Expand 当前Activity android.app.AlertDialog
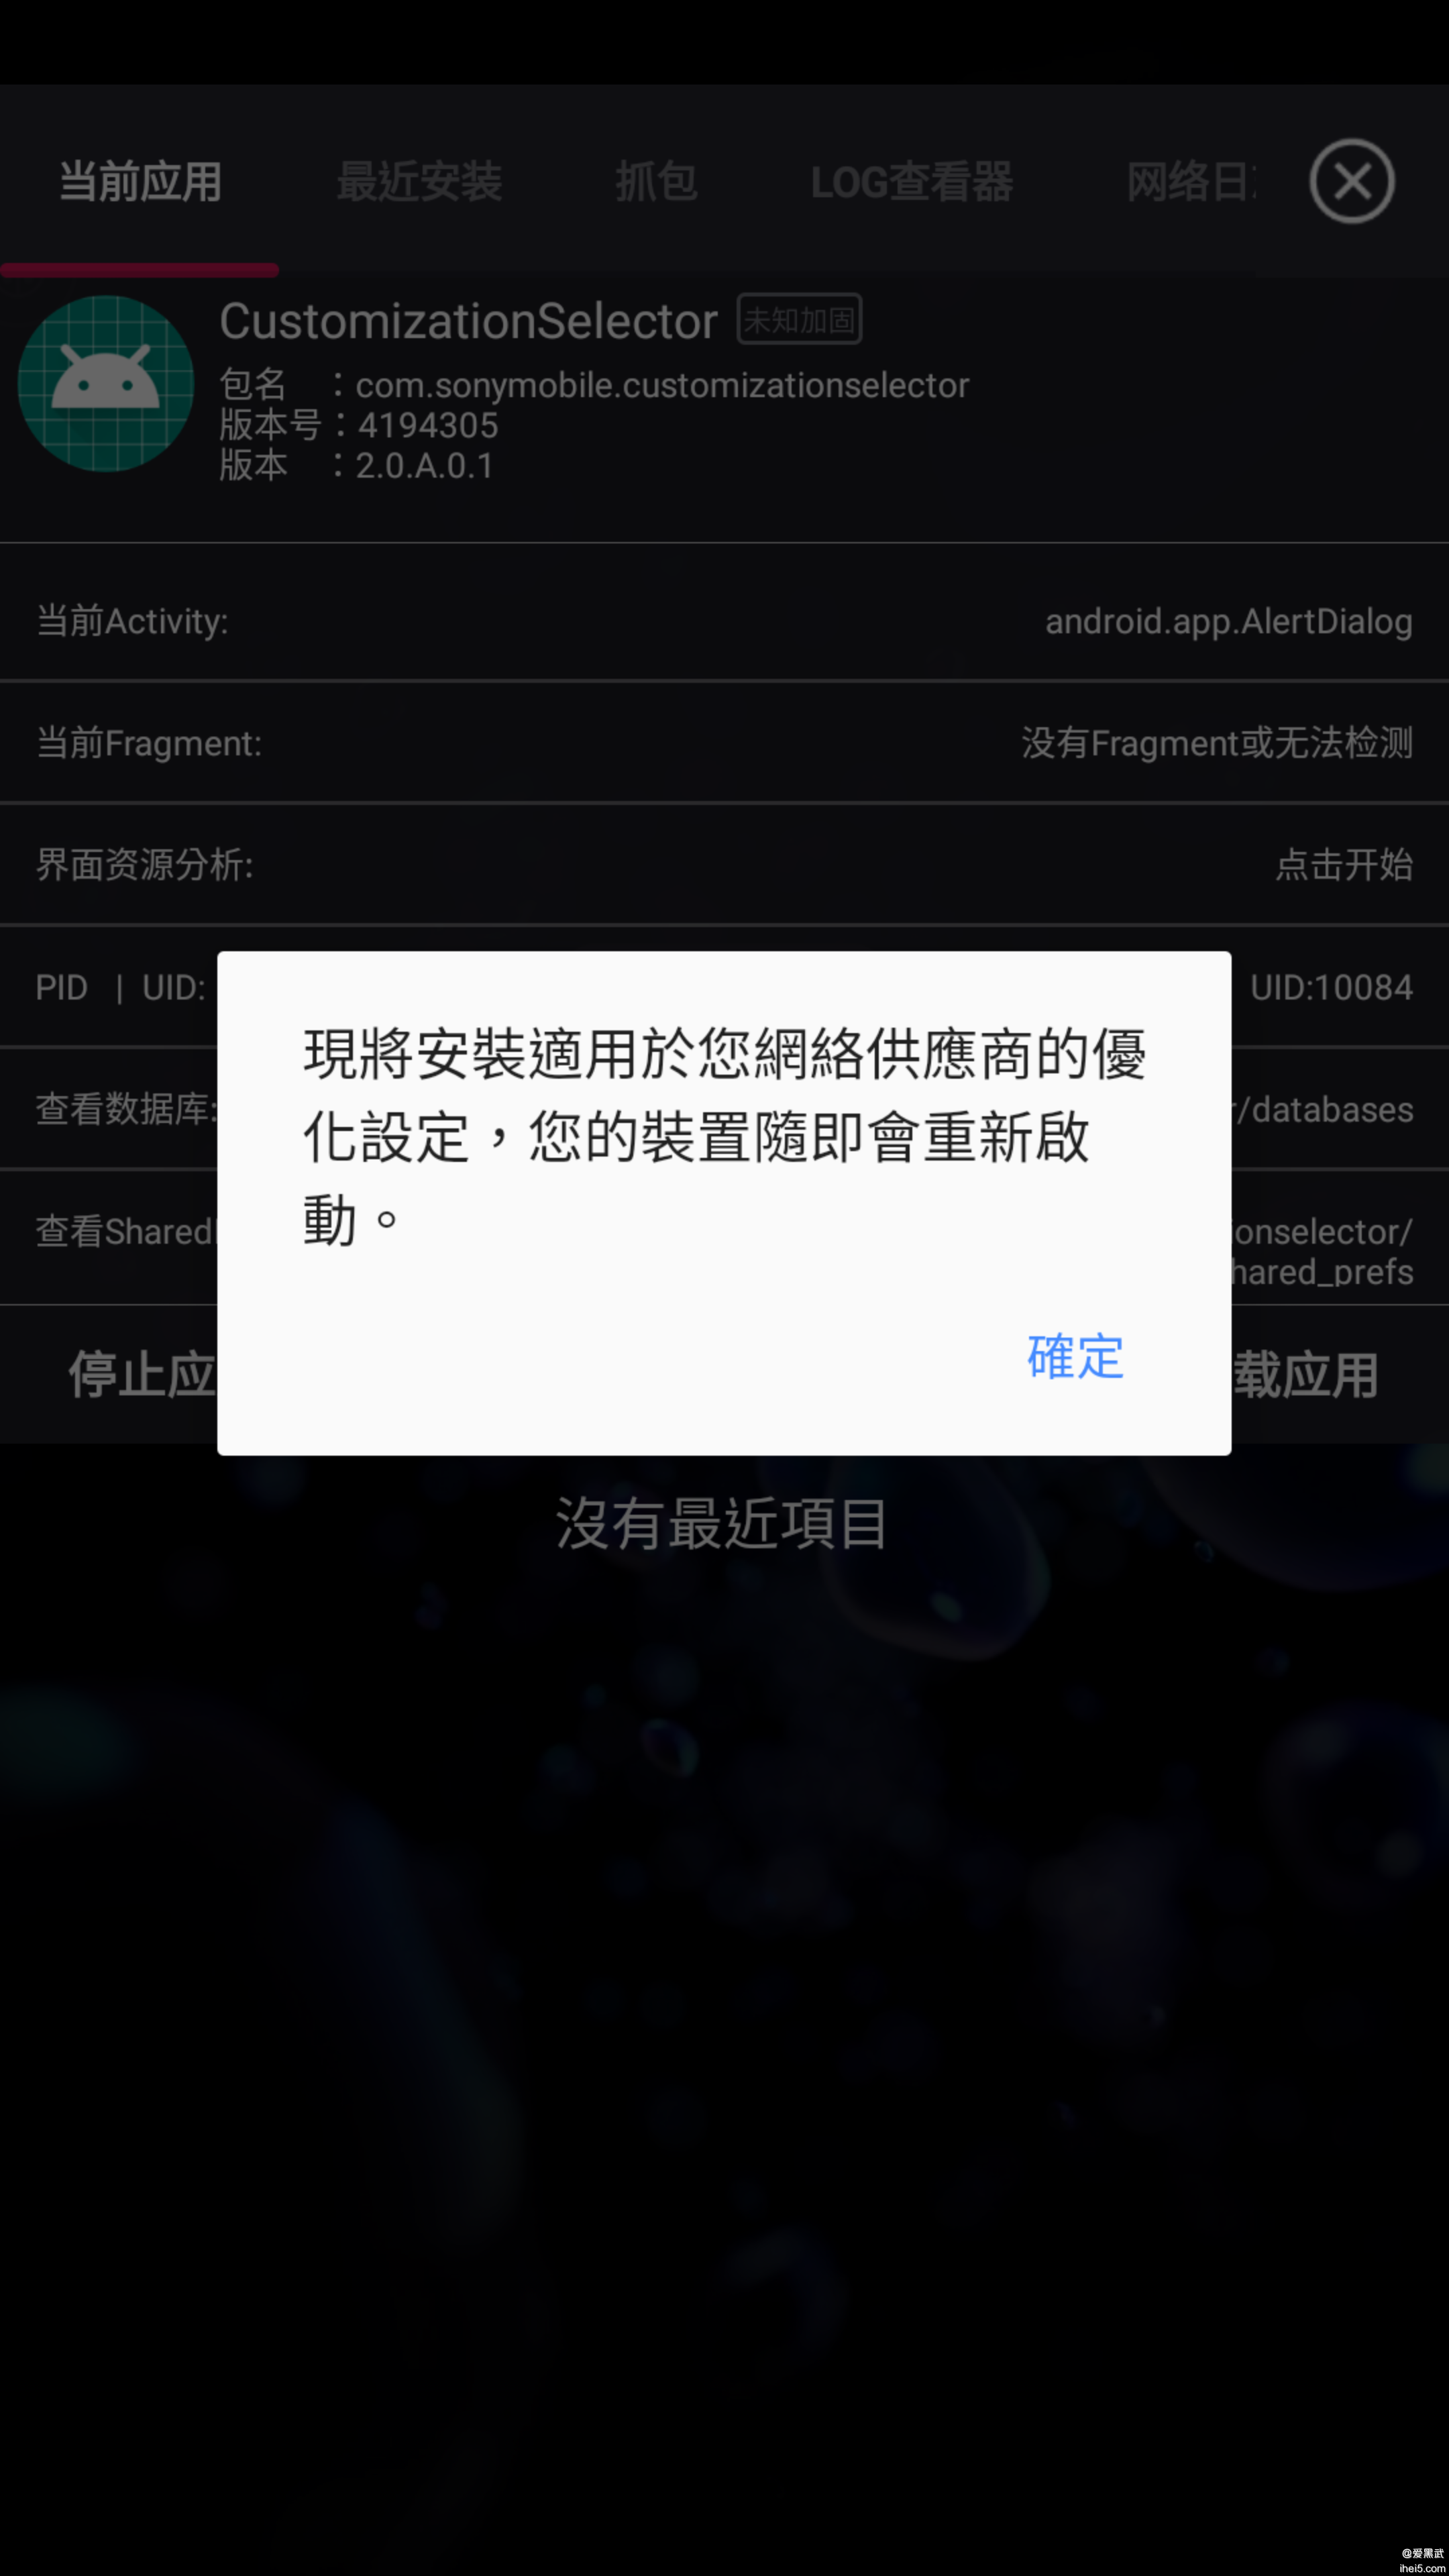The width and height of the screenshot is (1449, 2576). (x=724, y=621)
